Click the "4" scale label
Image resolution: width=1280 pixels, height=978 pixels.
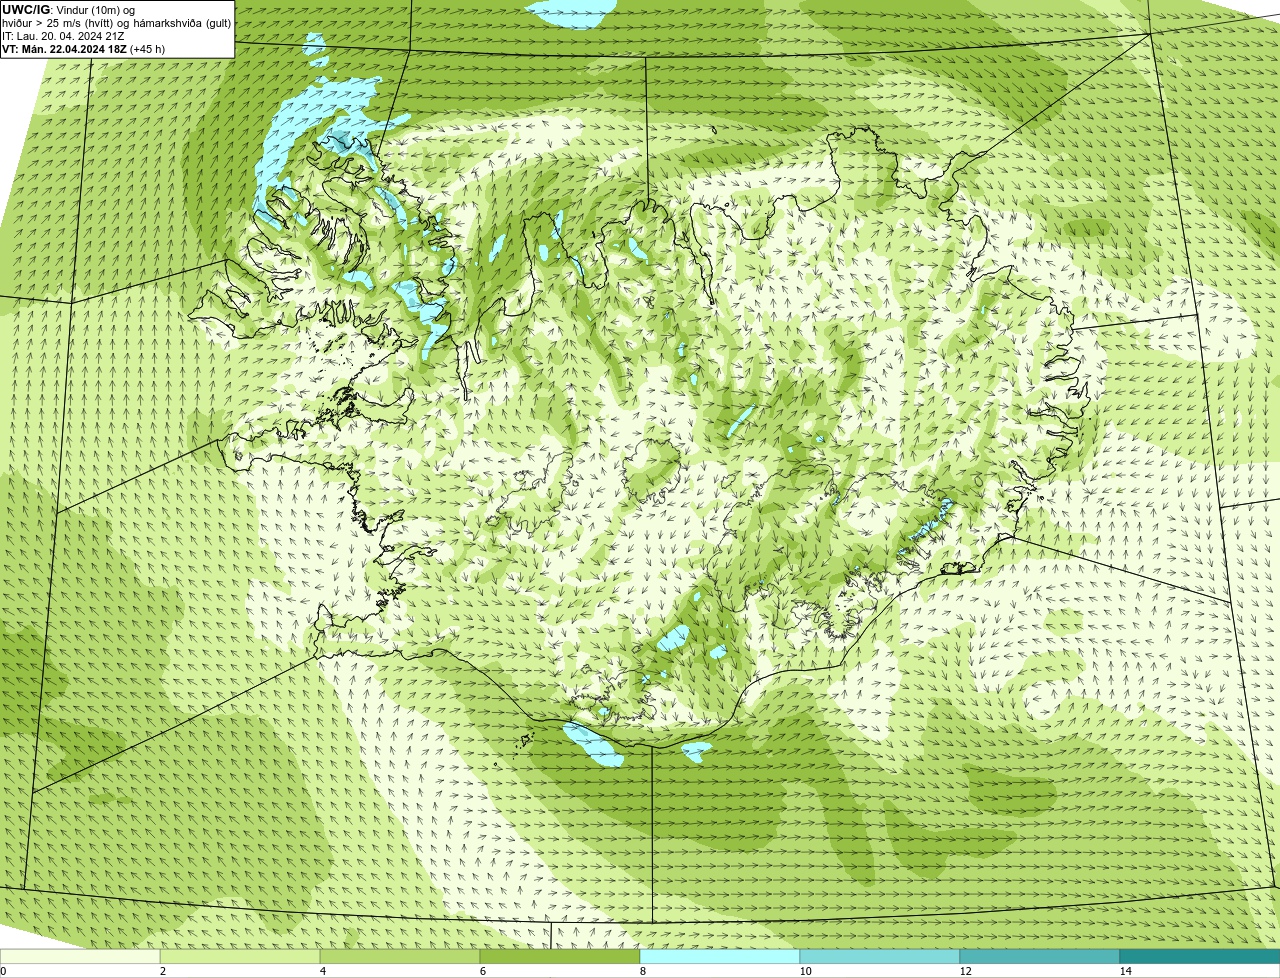(x=322, y=971)
